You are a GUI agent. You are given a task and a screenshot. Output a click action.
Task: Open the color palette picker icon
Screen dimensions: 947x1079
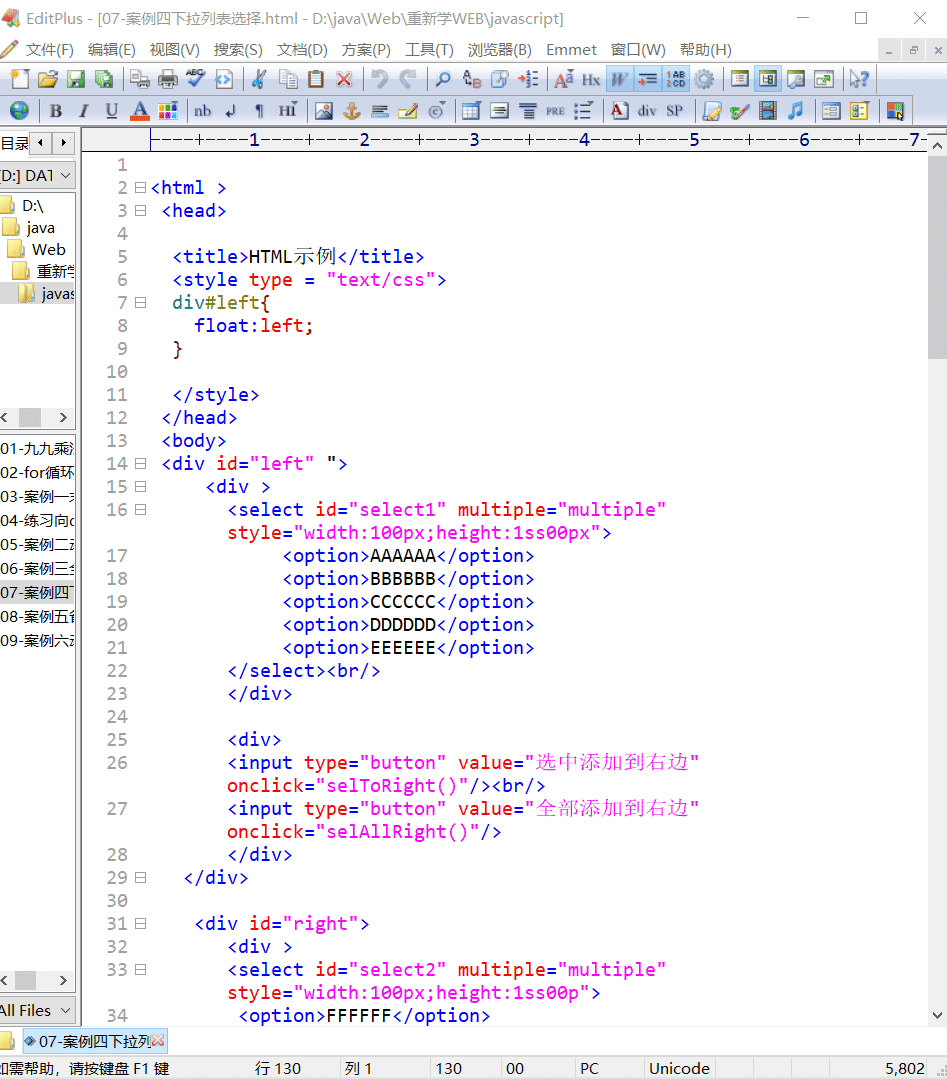(x=168, y=110)
